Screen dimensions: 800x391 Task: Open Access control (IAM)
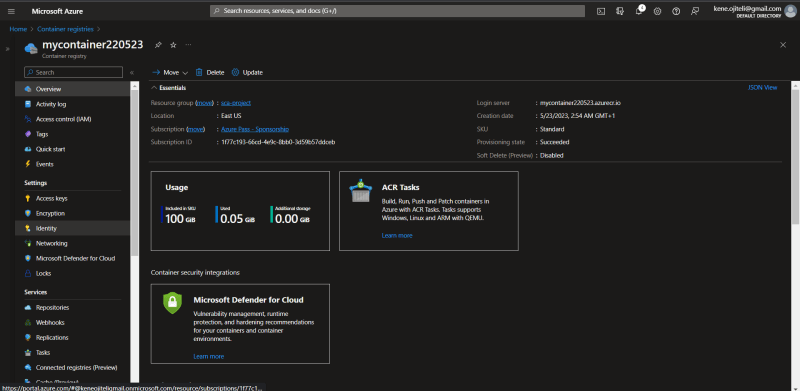[72, 119]
